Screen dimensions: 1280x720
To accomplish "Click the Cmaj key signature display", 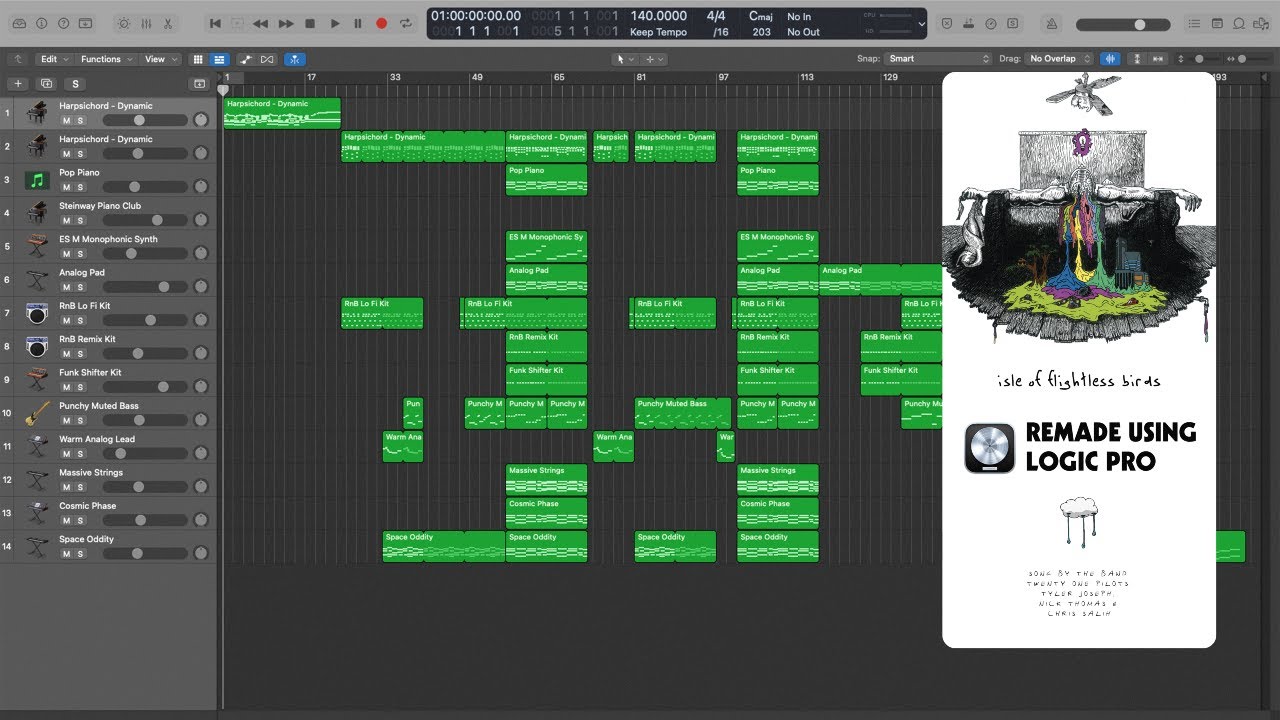I will tap(760, 16).
